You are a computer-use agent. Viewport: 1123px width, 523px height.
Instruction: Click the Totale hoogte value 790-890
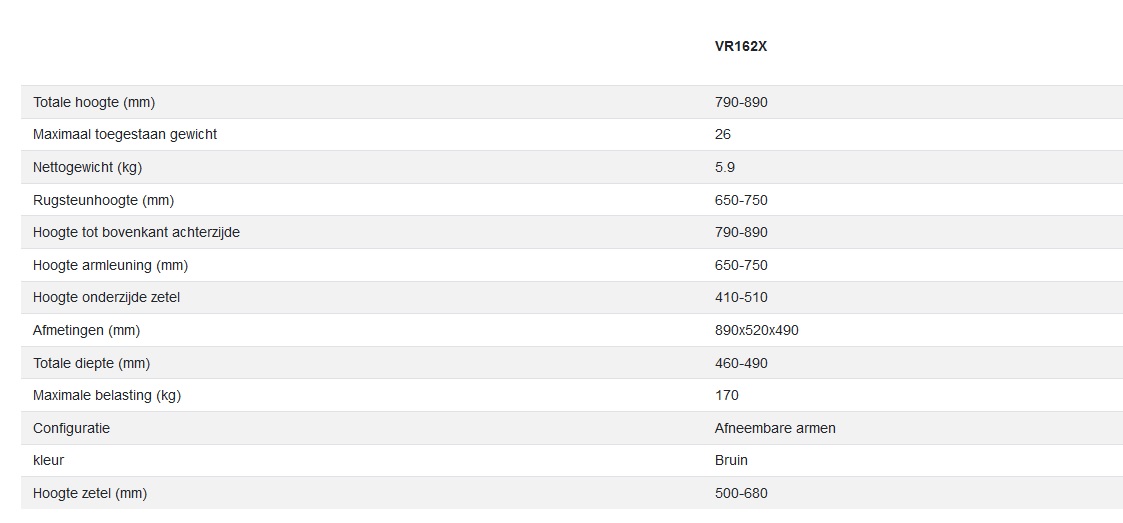(741, 102)
